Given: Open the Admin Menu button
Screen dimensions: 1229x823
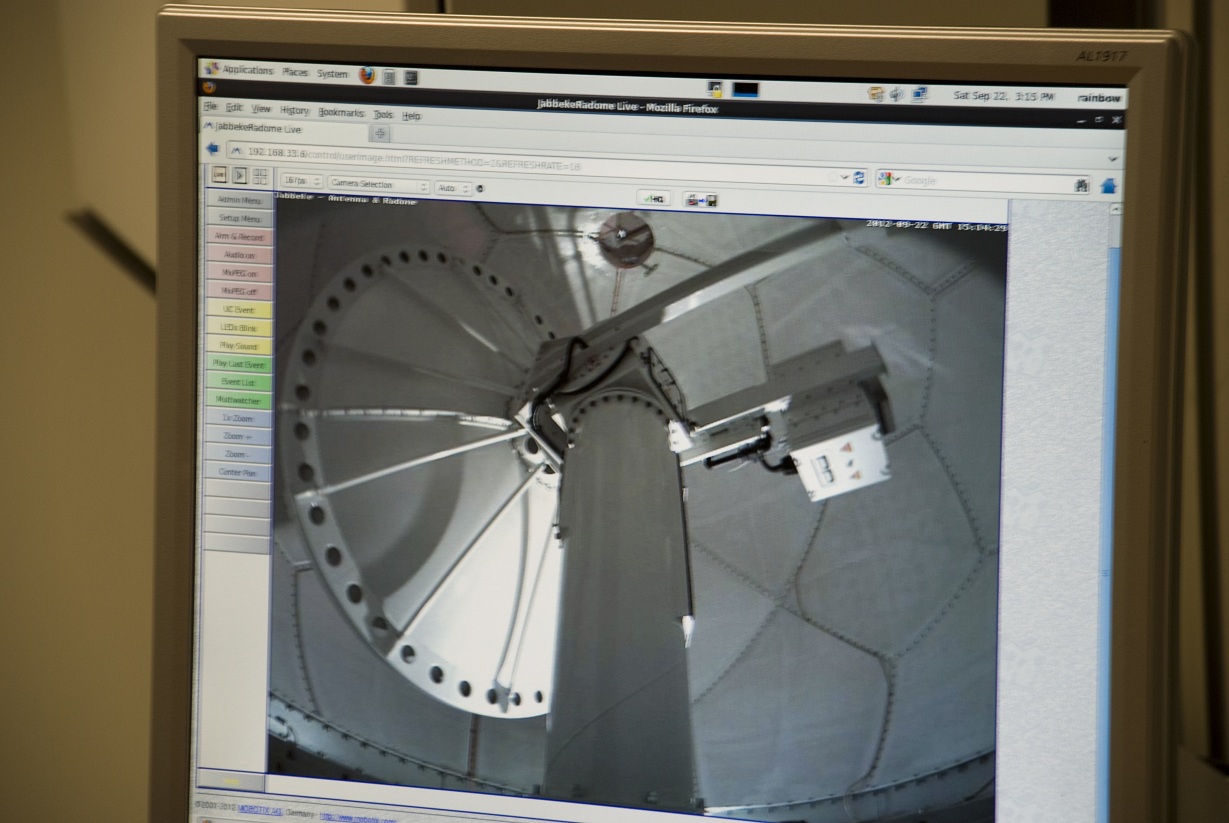Looking at the screenshot, I should point(239,200).
